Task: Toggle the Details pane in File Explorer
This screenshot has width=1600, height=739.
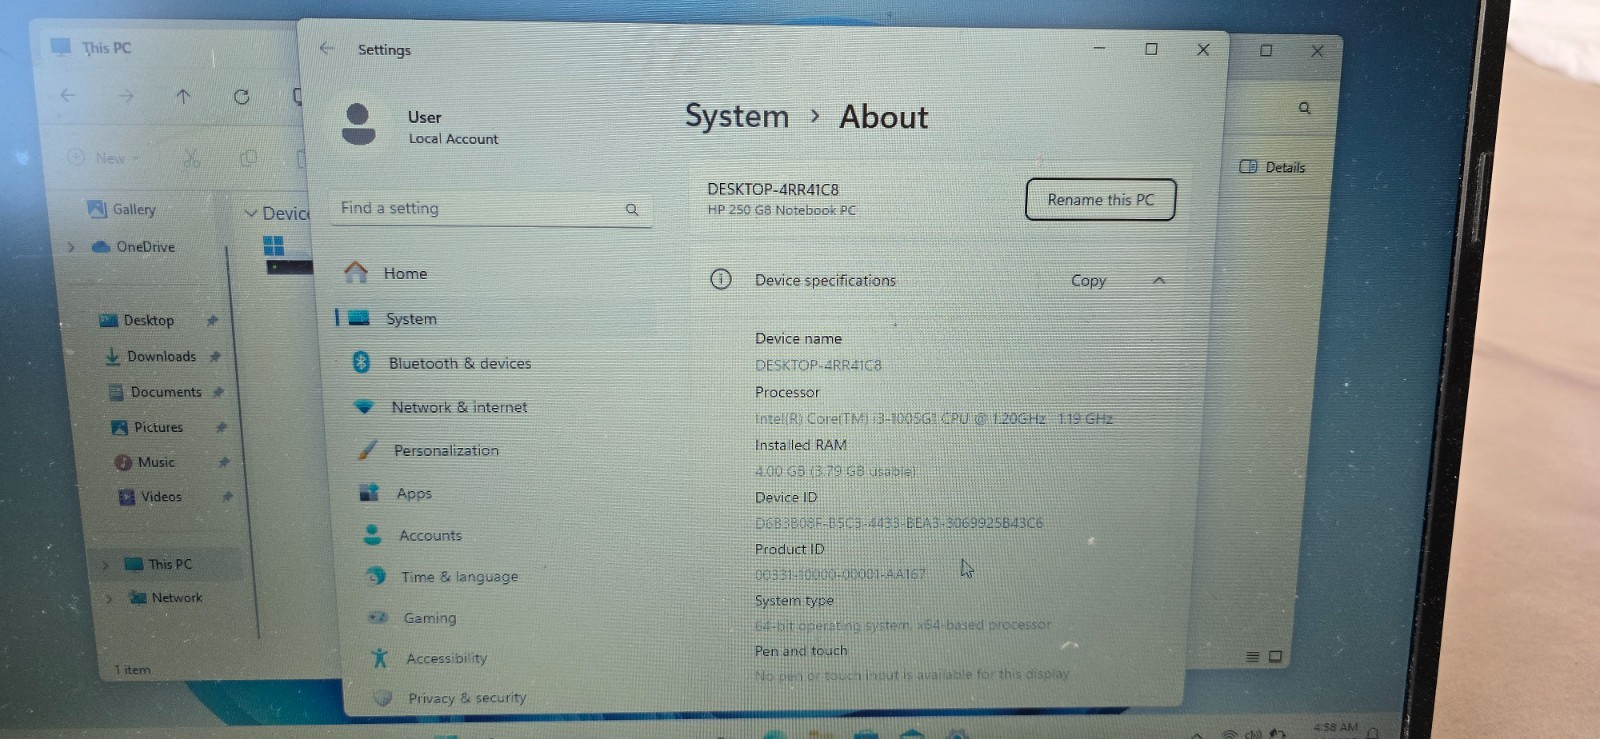Action: [1272, 167]
